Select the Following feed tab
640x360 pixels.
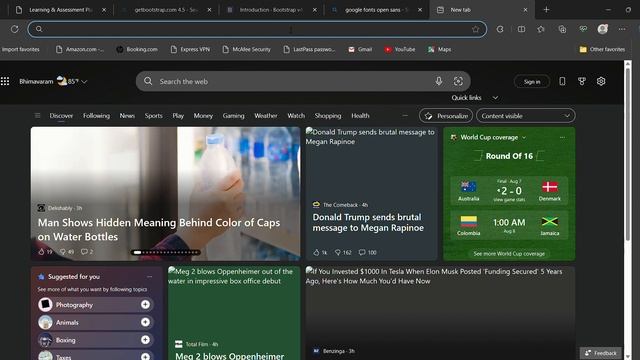[x=96, y=116]
